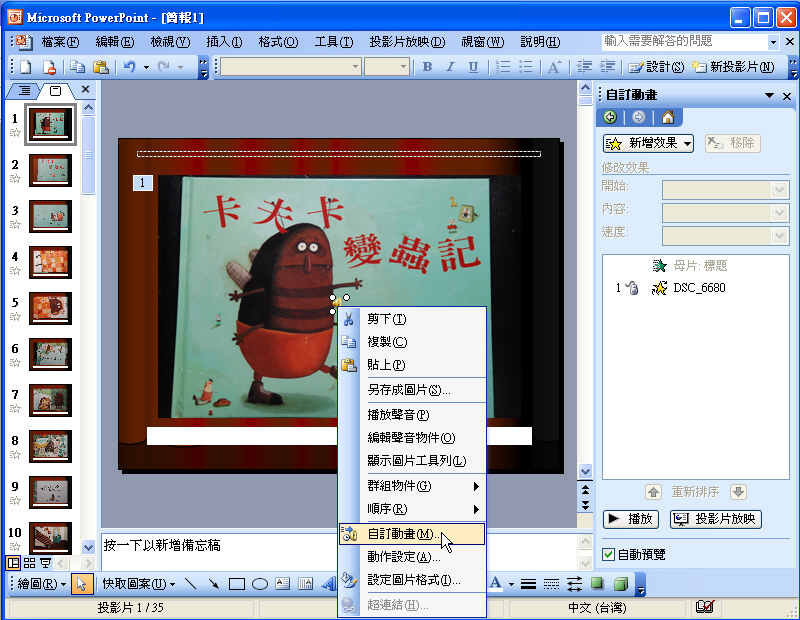Open the 繪圖 Draw menu button
Image resolution: width=800 pixels, height=620 pixels.
[x=42, y=584]
